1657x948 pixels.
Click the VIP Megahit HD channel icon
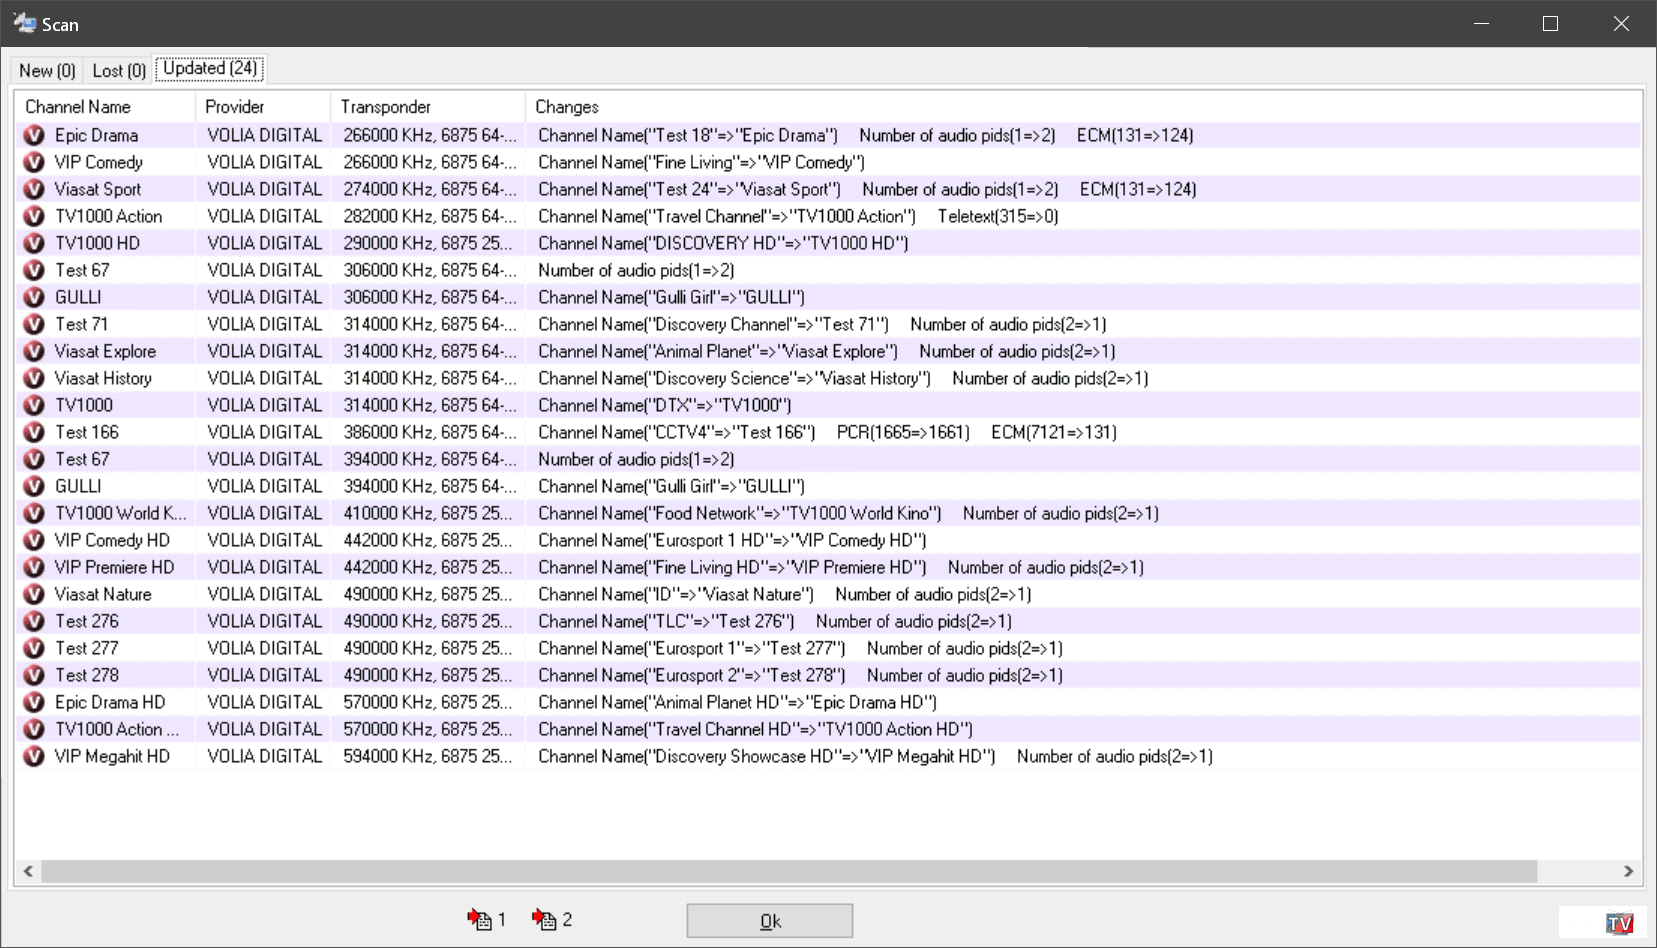[x=34, y=756]
